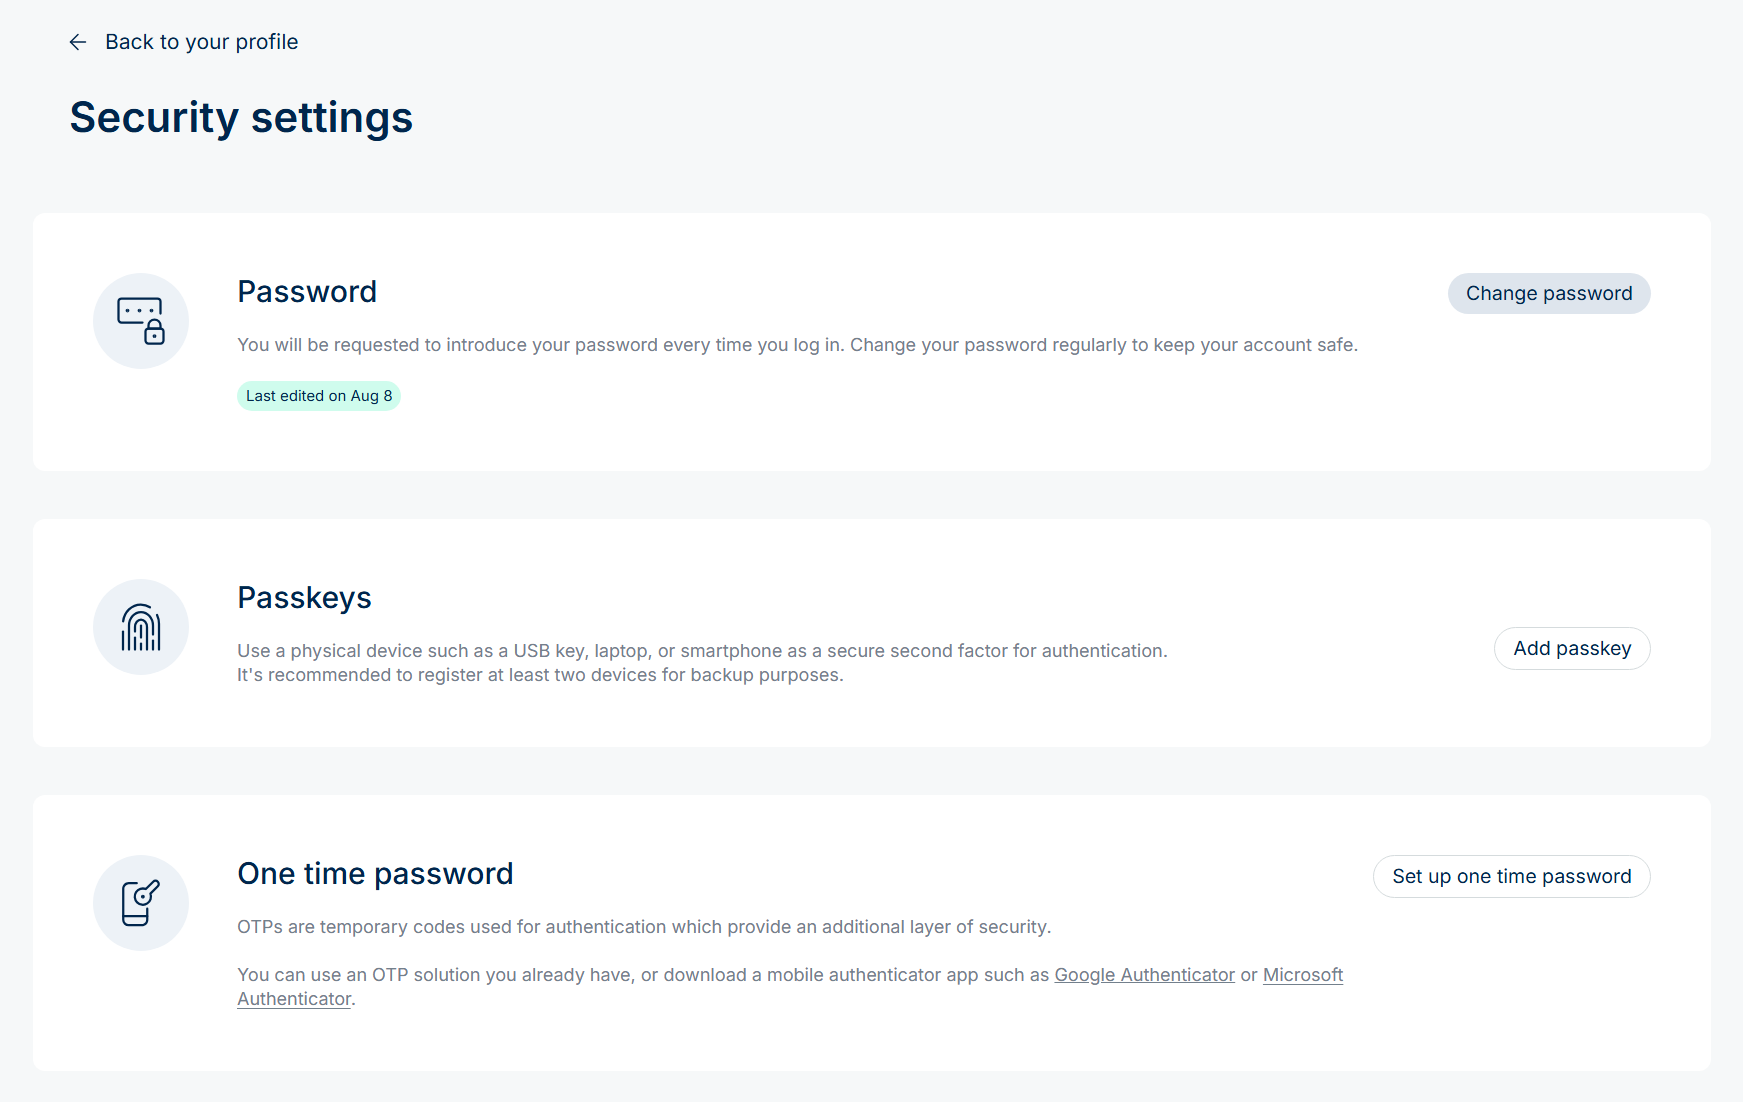Screen dimensions: 1743x1102
Task: Click the passkey USB key description line
Action: [x=702, y=651]
